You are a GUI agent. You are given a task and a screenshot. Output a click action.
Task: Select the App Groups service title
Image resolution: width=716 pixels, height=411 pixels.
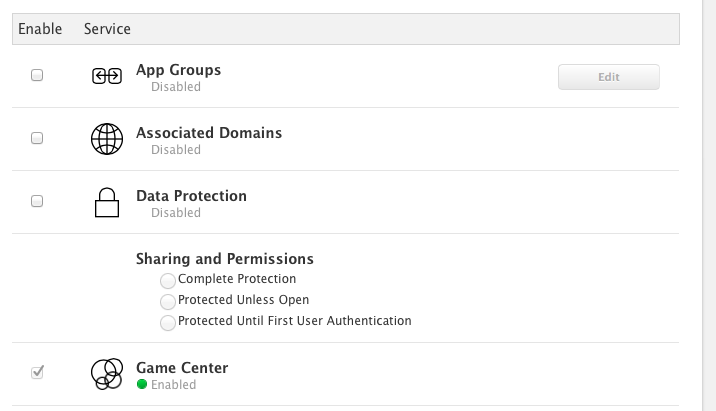pos(178,70)
